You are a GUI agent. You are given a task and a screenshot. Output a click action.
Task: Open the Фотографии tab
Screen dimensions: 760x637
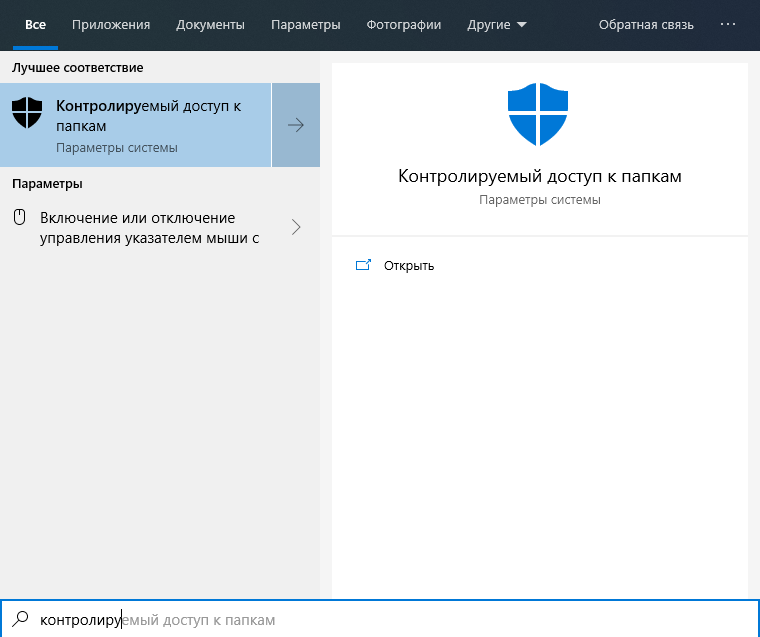point(404,25)
